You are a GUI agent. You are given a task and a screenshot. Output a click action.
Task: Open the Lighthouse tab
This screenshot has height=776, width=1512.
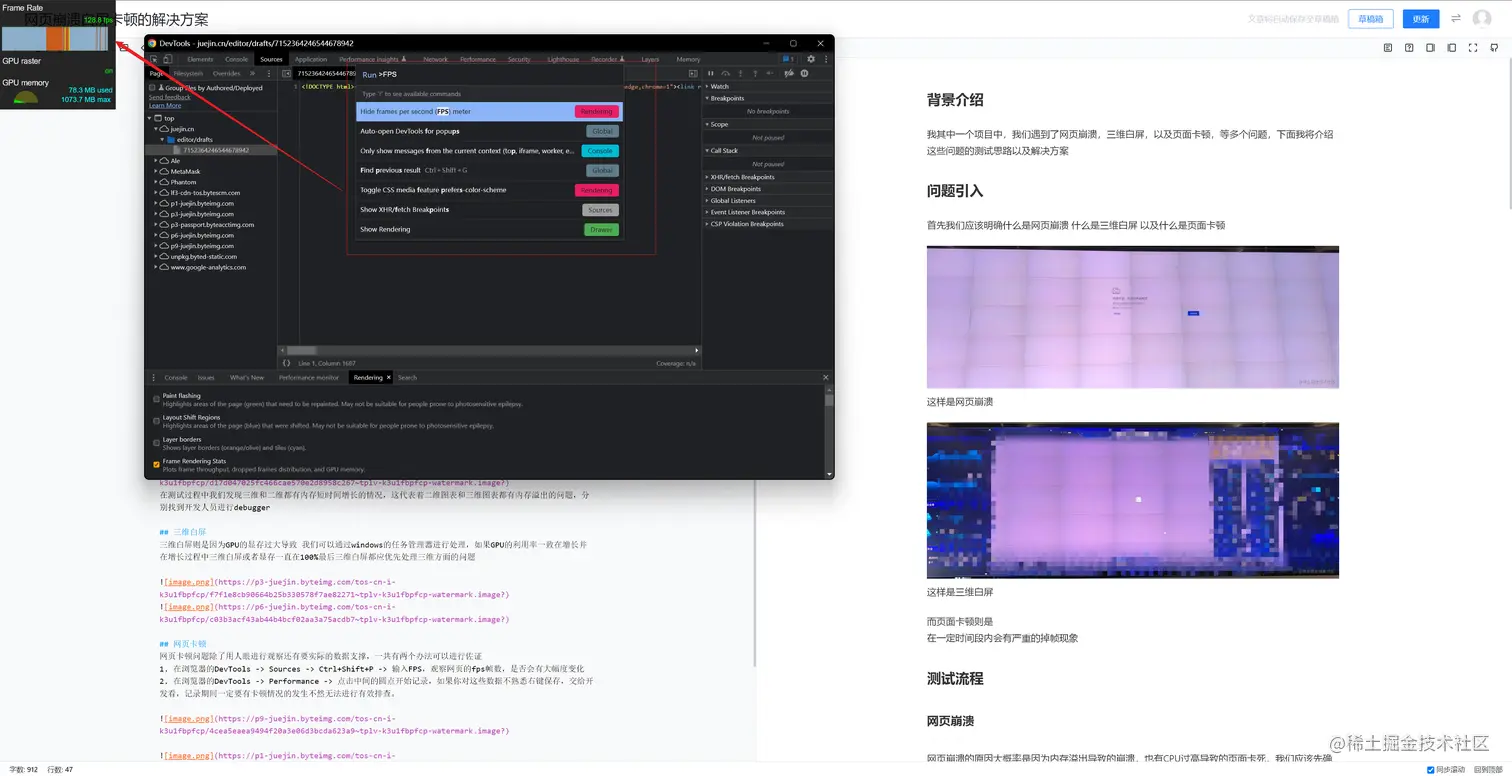pyautogui.click(x=563, y=59)
